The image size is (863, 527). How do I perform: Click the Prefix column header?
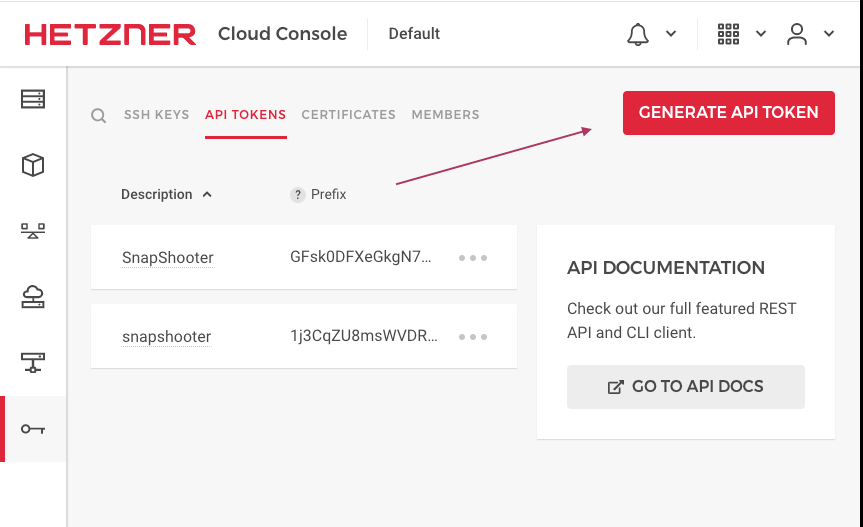click(x=329, y=194)
